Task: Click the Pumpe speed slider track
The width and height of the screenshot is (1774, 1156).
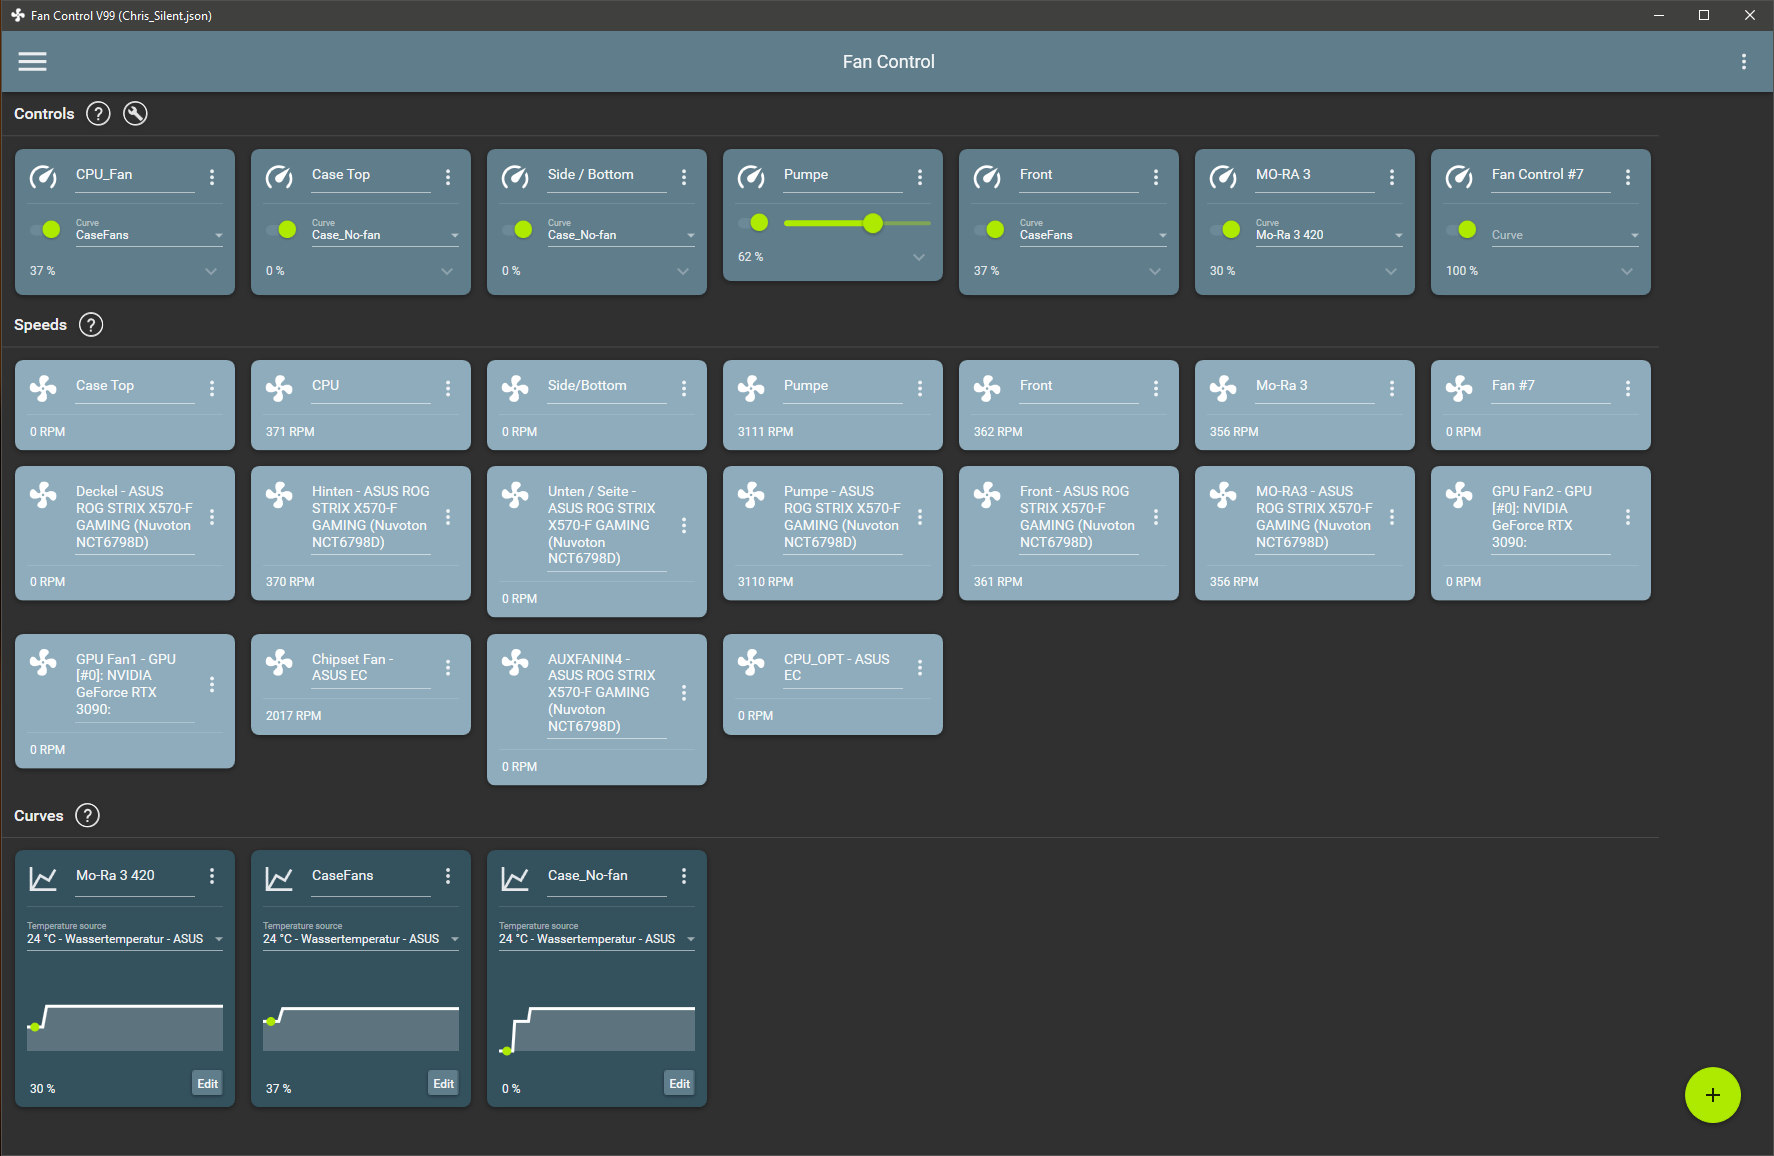Action: [x=857, y=223]
